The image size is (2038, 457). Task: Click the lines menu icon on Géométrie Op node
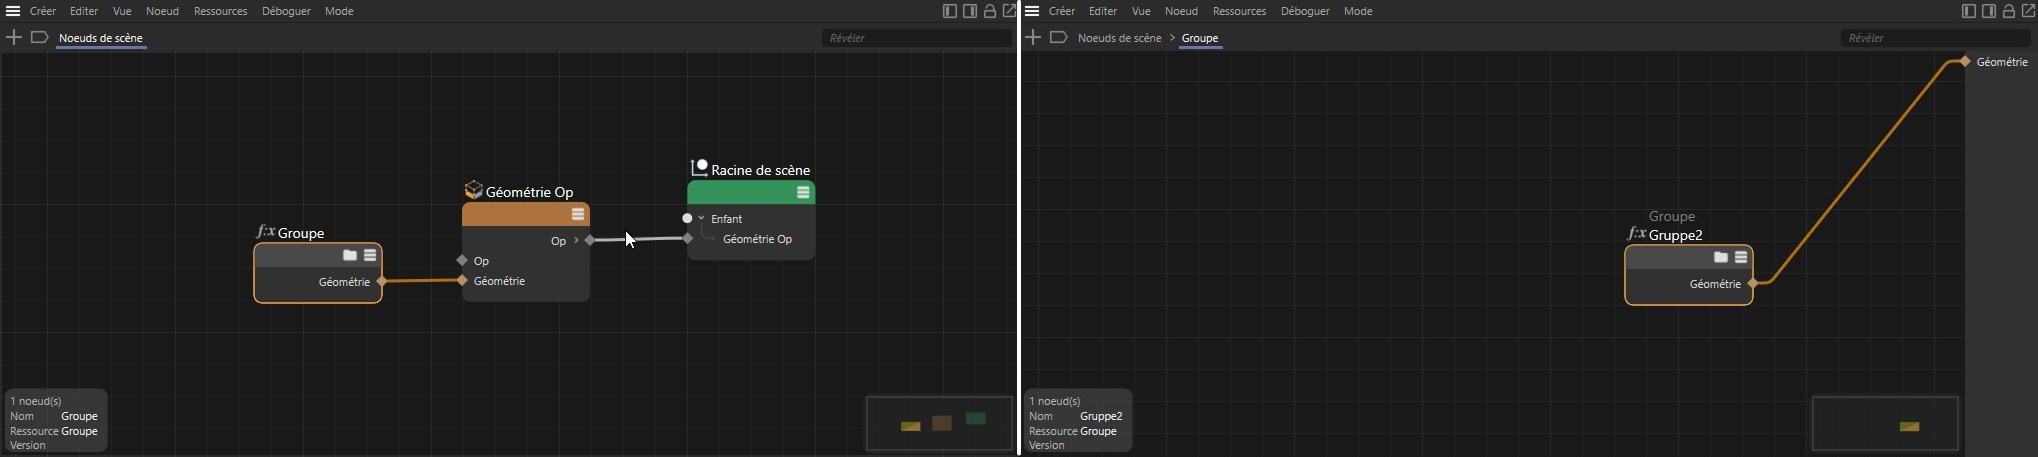[x=578, y=214]
